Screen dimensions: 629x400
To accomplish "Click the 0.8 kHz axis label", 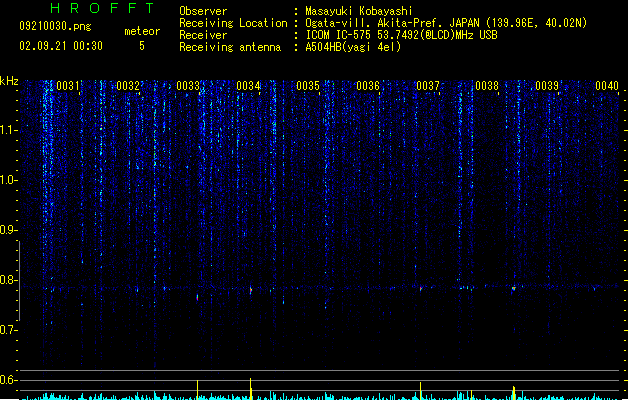I will tap(8, 280).
